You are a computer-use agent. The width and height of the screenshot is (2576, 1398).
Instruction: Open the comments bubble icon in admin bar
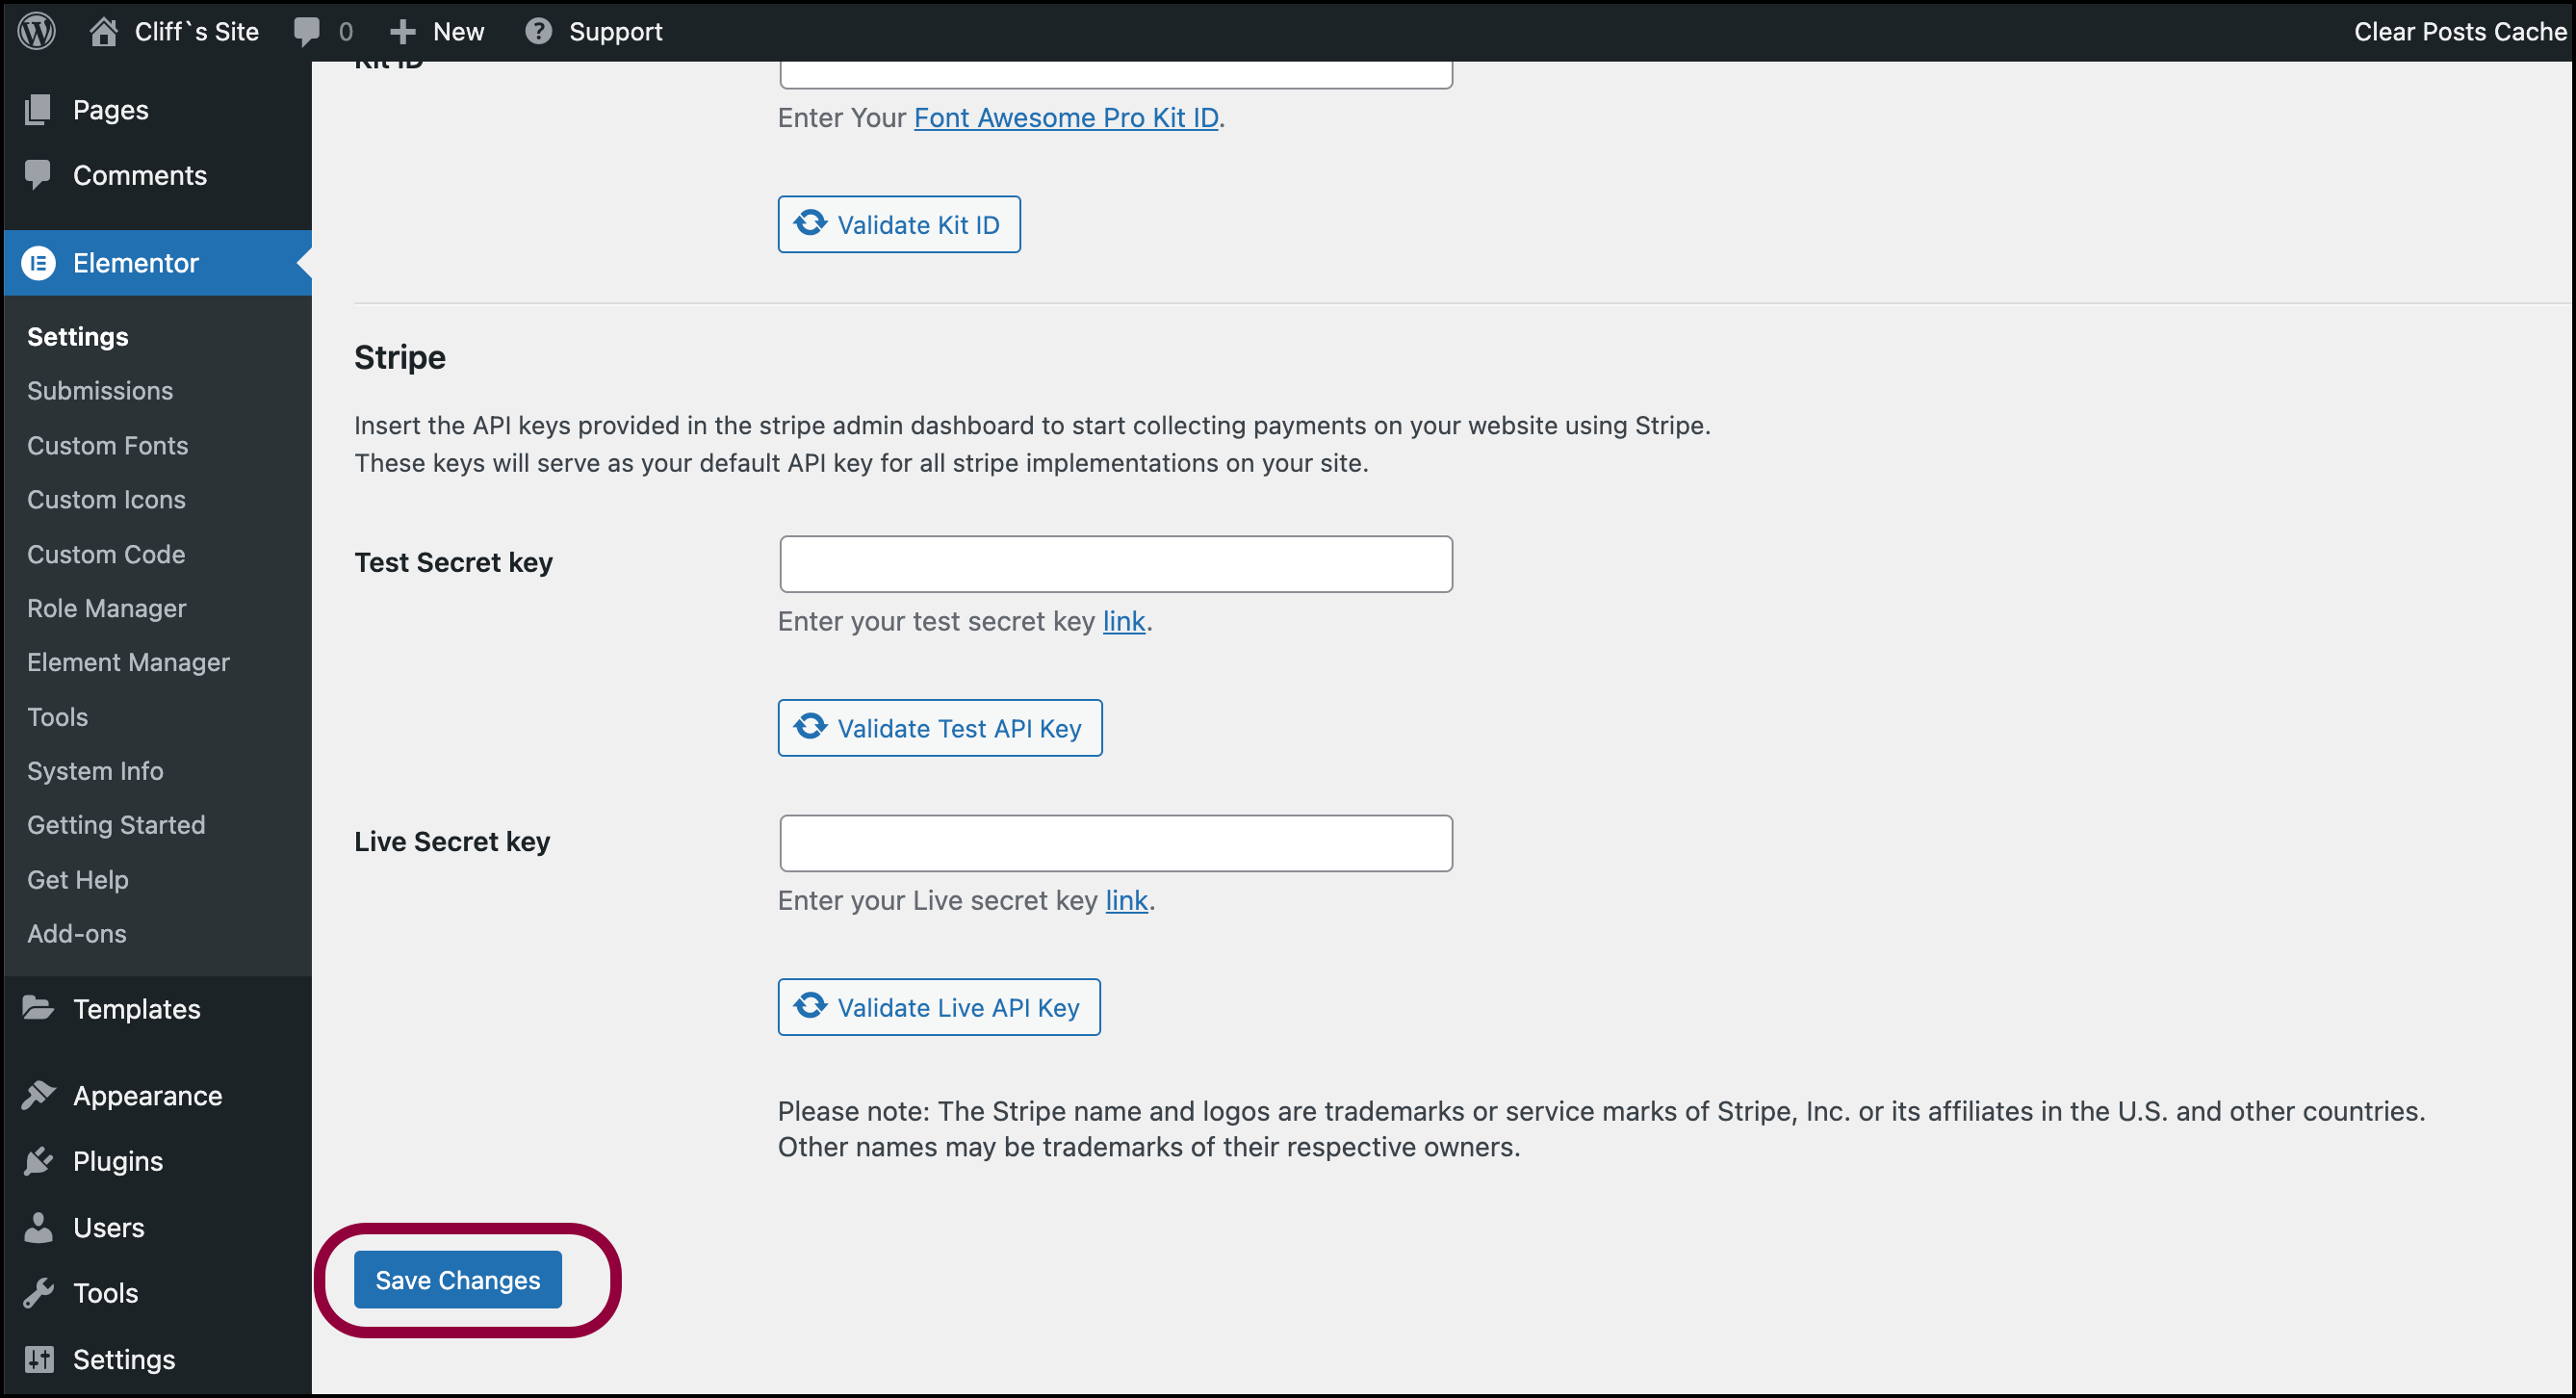307,31
